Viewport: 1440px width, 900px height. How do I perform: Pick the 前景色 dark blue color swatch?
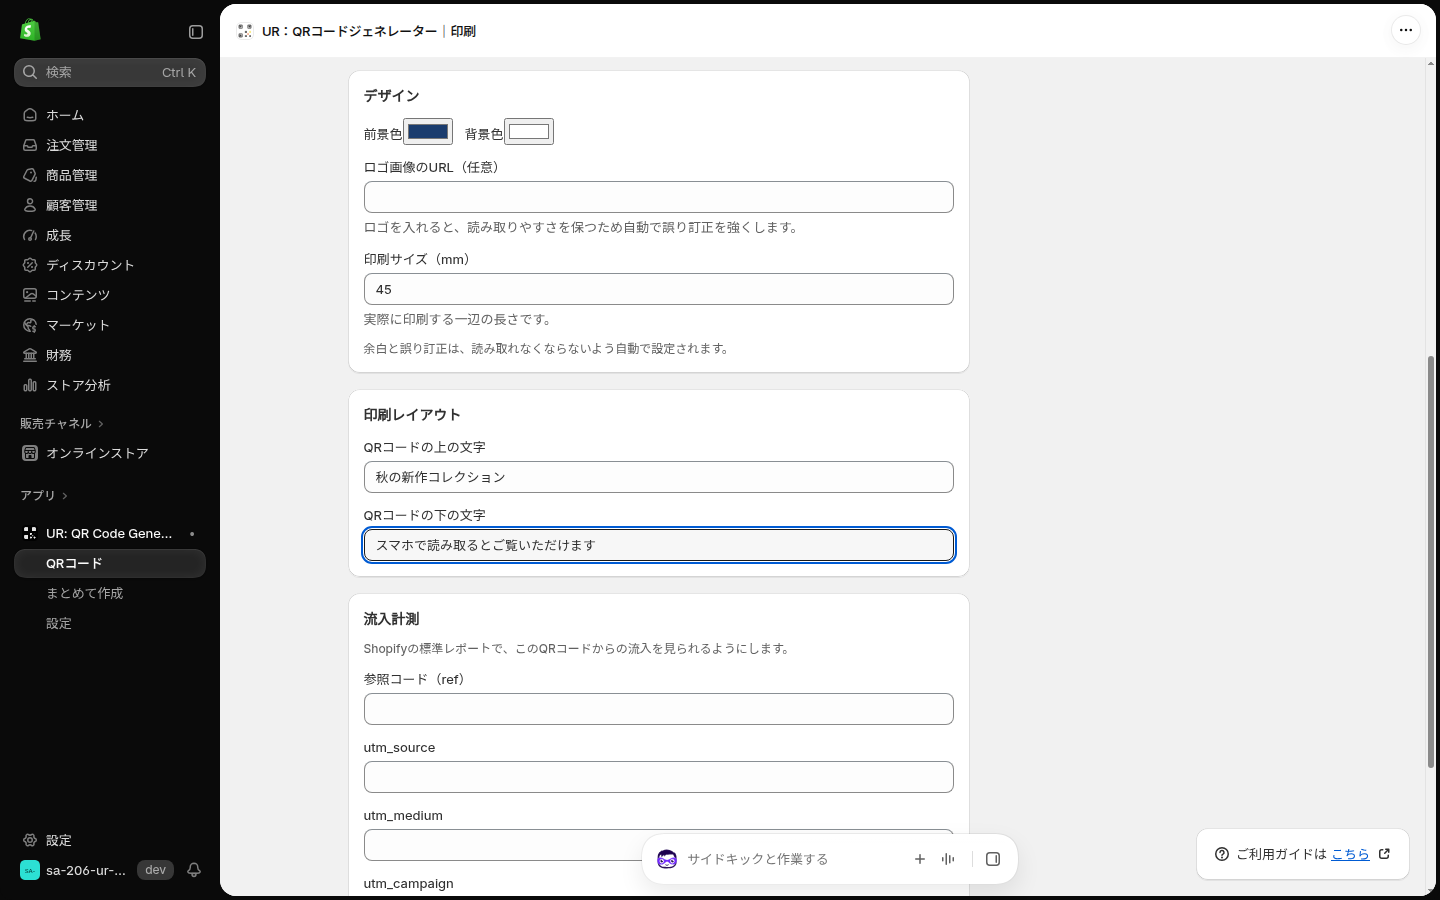pyautogui.click(x=428, y=132)
